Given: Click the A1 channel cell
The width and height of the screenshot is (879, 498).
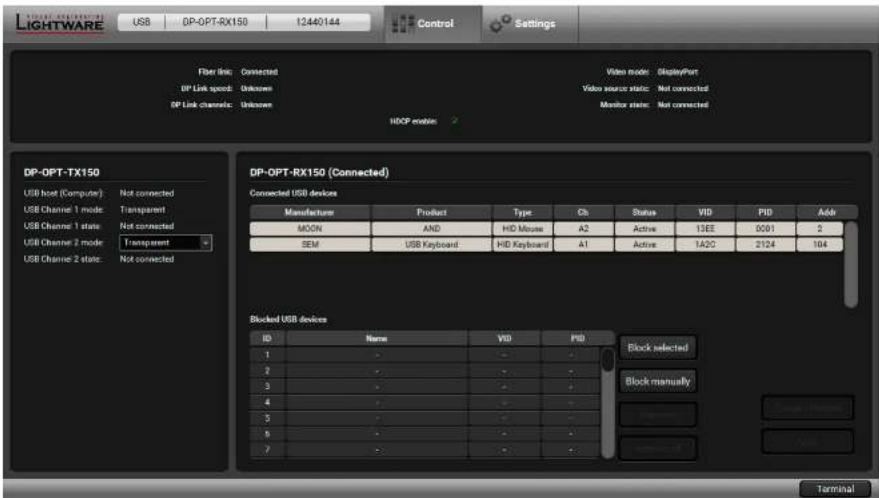Looking at the screenshot, I should (x=583, y=245).
